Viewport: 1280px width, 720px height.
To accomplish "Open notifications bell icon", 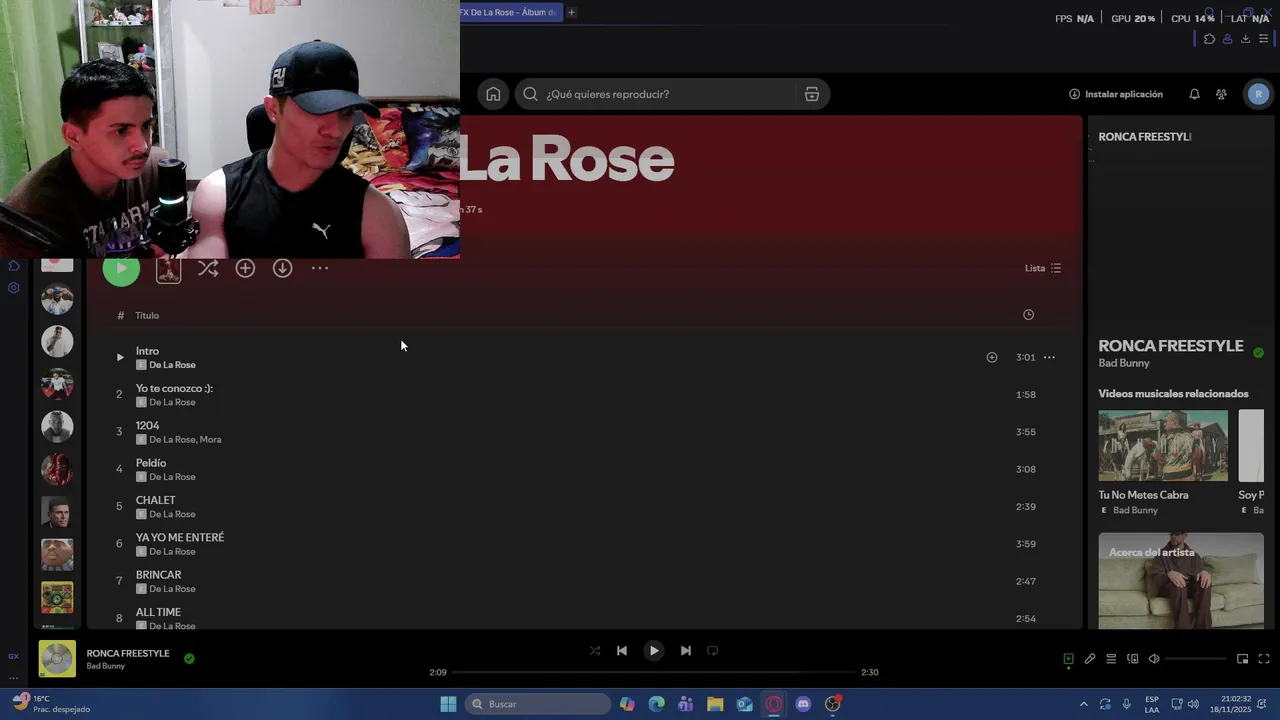I will [1194, 94].
